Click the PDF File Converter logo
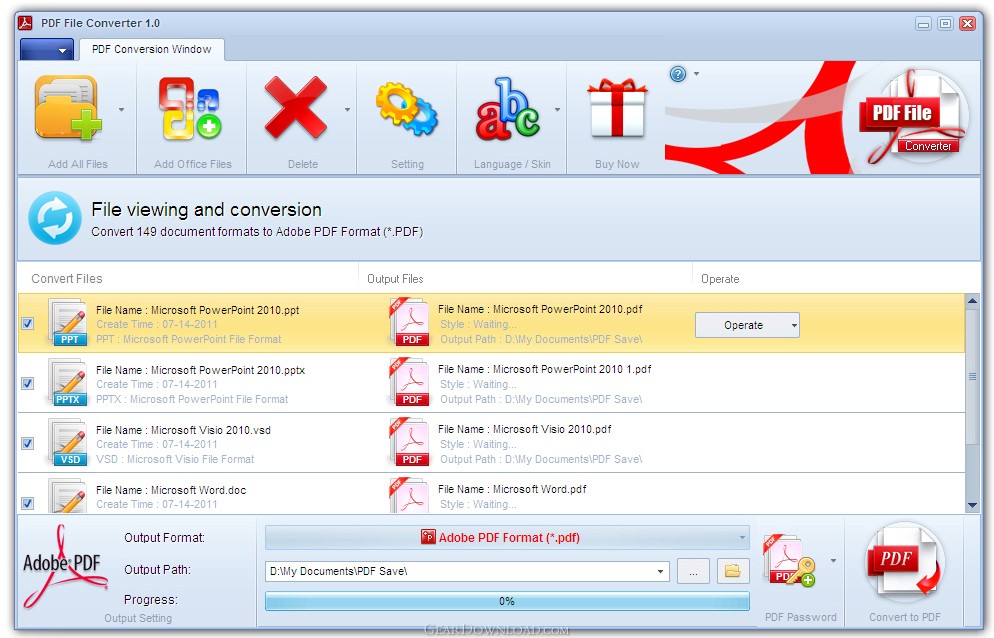 point(913,117)
